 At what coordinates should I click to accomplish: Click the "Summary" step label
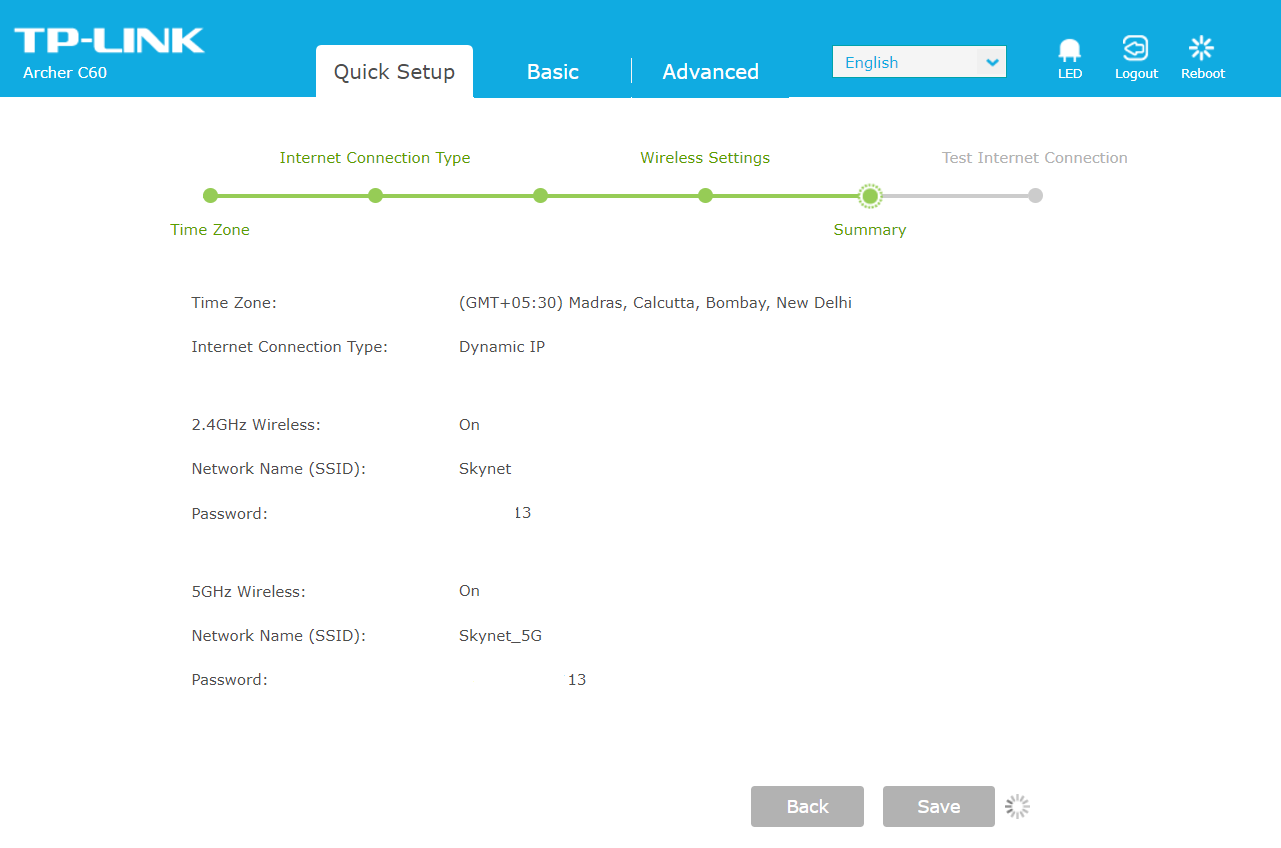[x=870, y=230]
